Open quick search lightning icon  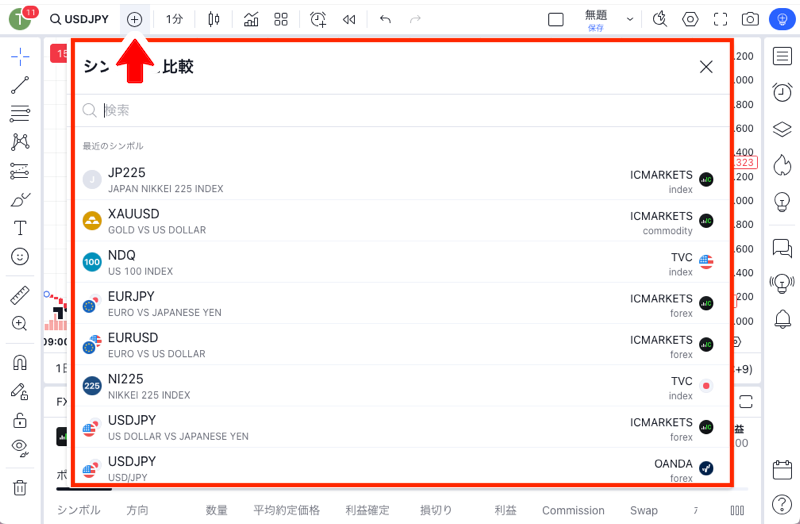click(660, 19)
